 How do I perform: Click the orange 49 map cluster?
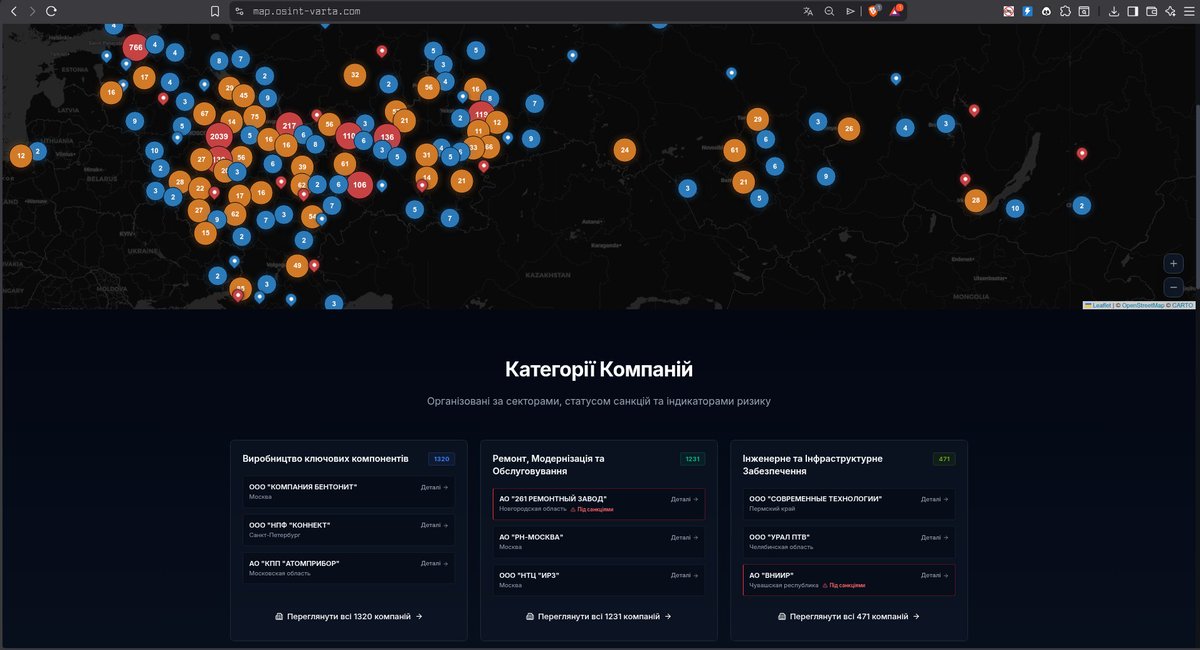(x=297, y=266)
